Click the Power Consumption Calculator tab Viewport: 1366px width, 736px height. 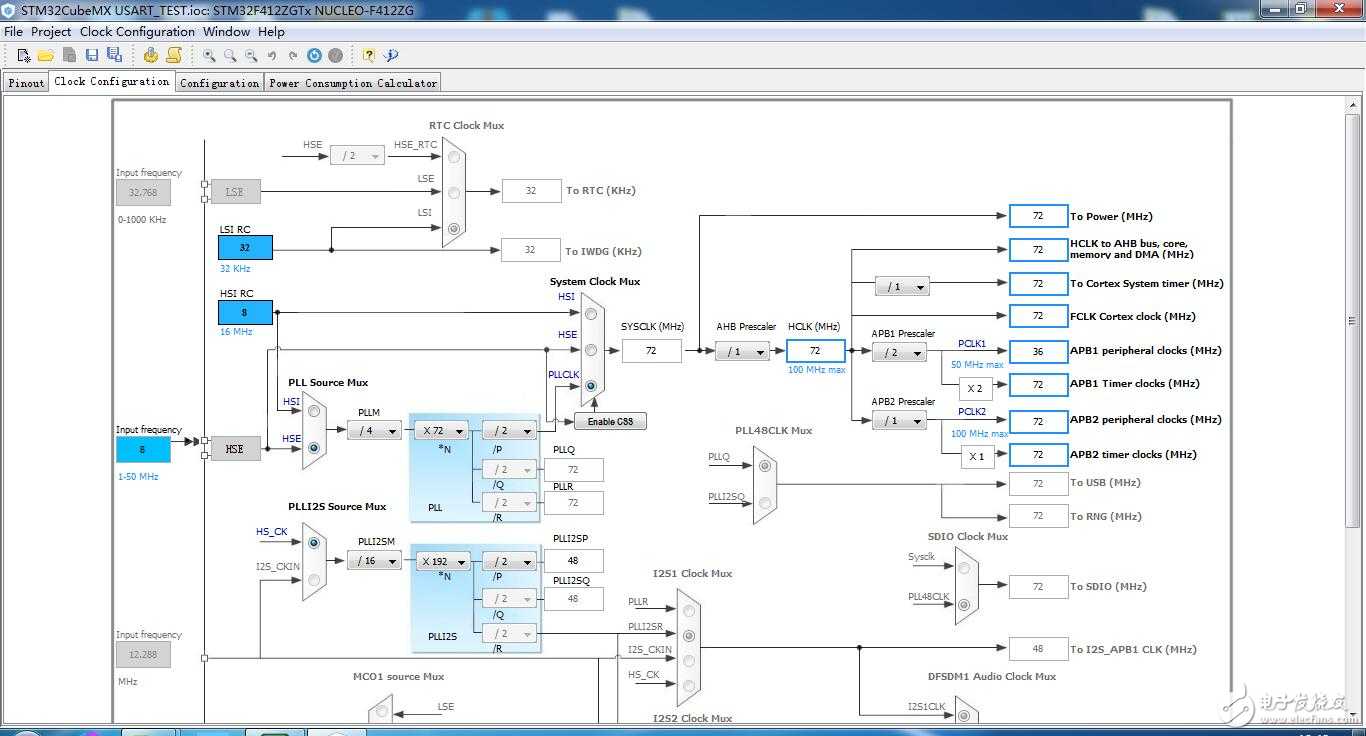click(x=353, y=83)
